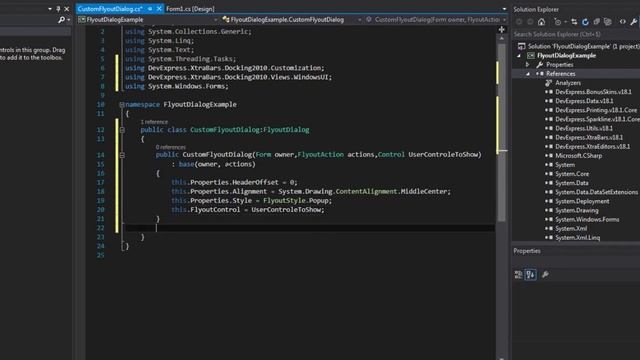Select Analyzers in References
This screenshot has height=360, width=640.
coord(568,83)
